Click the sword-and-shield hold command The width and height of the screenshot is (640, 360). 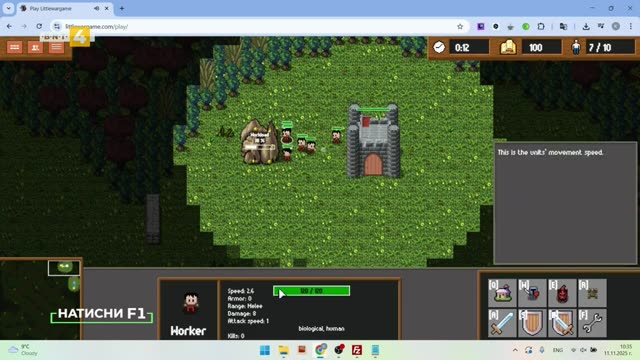[x=562, y=323]
